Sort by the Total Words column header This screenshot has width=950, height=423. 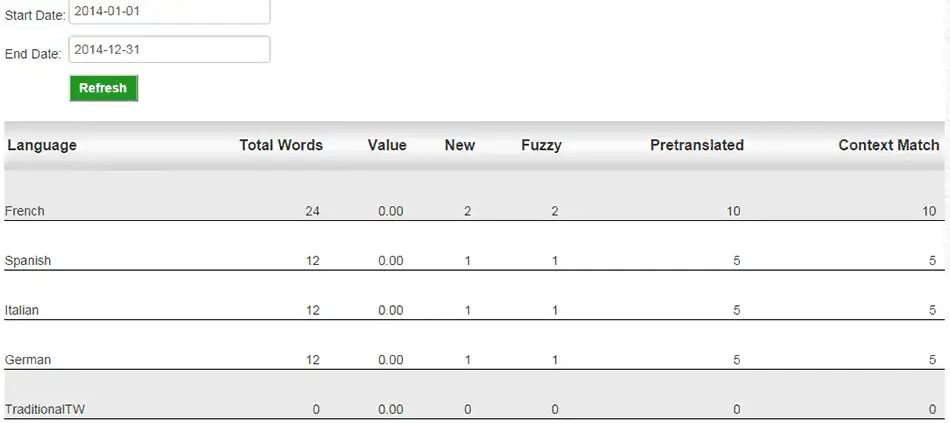click(281, 145)
